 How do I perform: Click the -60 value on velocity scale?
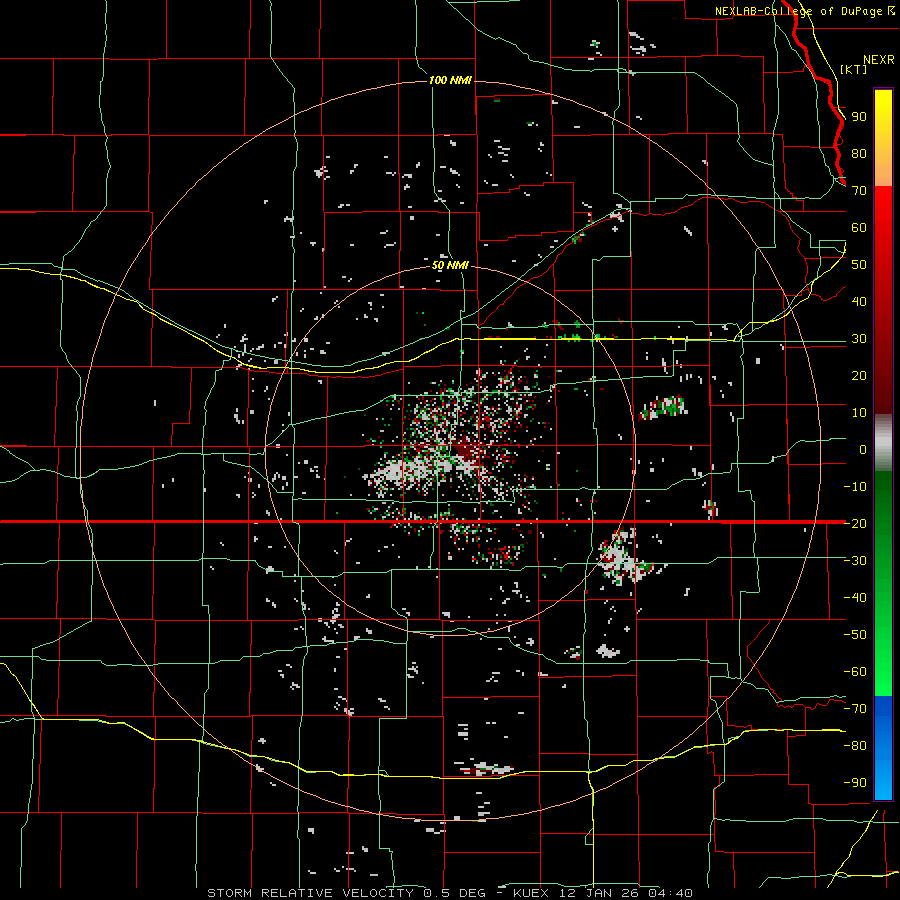855,672
